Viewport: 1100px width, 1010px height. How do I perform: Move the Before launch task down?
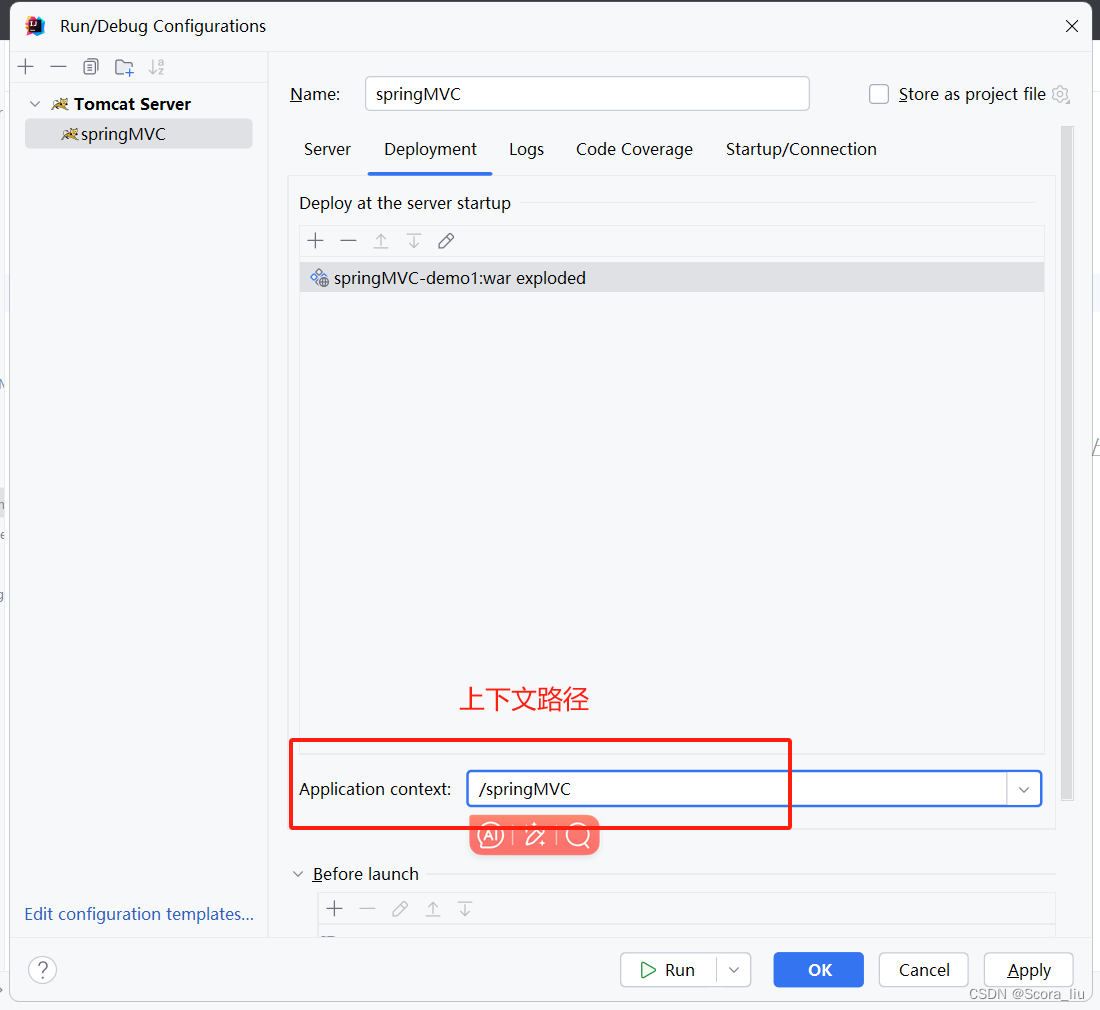pyautogui.click(x=465, y=909)
